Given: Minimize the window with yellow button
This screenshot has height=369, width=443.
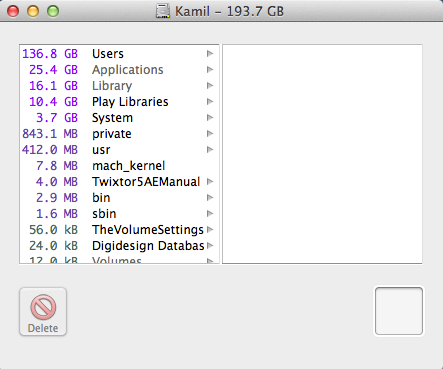Looking at the screenshot, I should coord(33,11).
